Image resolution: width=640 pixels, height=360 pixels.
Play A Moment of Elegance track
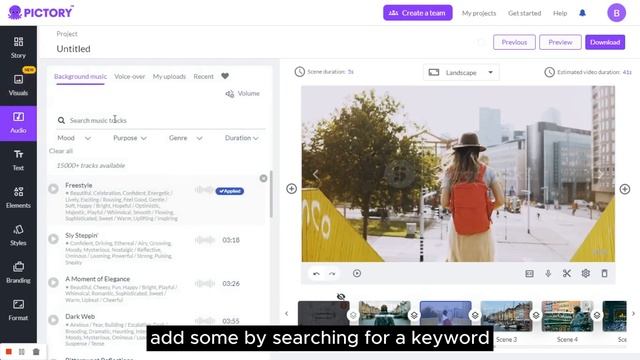[x=53, y=282]
